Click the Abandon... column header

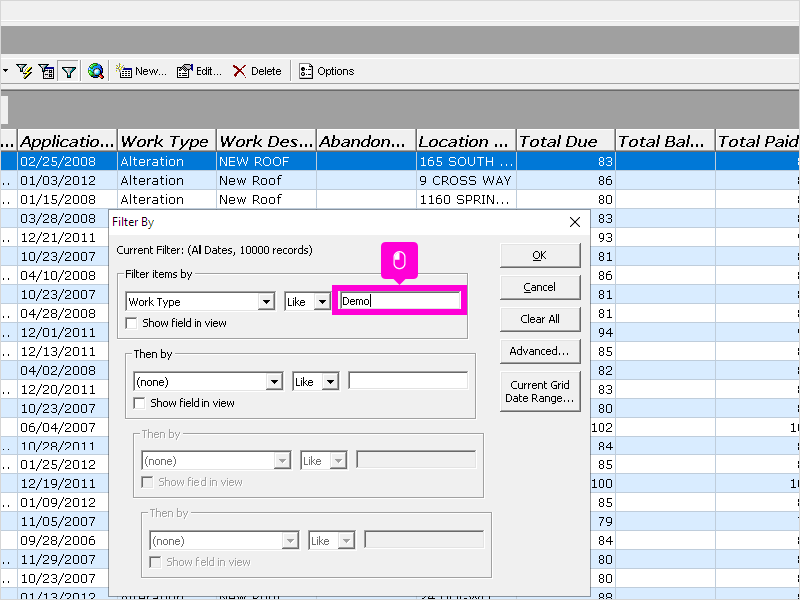point(366,141)
